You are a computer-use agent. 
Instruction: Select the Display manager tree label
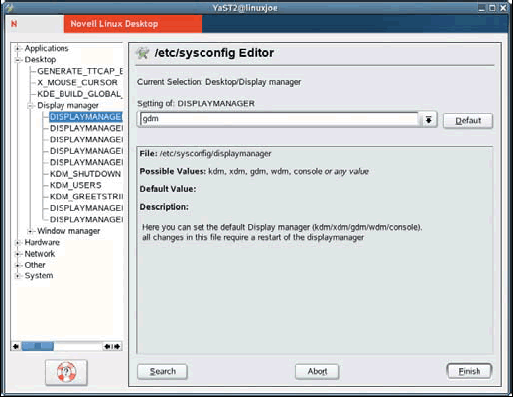[x=68, y=106]
